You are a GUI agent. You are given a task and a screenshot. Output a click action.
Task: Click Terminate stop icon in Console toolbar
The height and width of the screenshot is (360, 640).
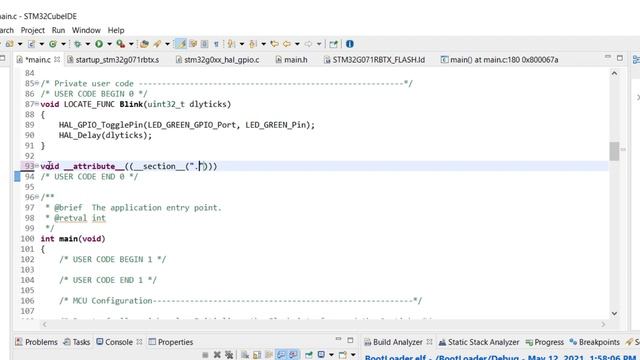pos(205,355)
